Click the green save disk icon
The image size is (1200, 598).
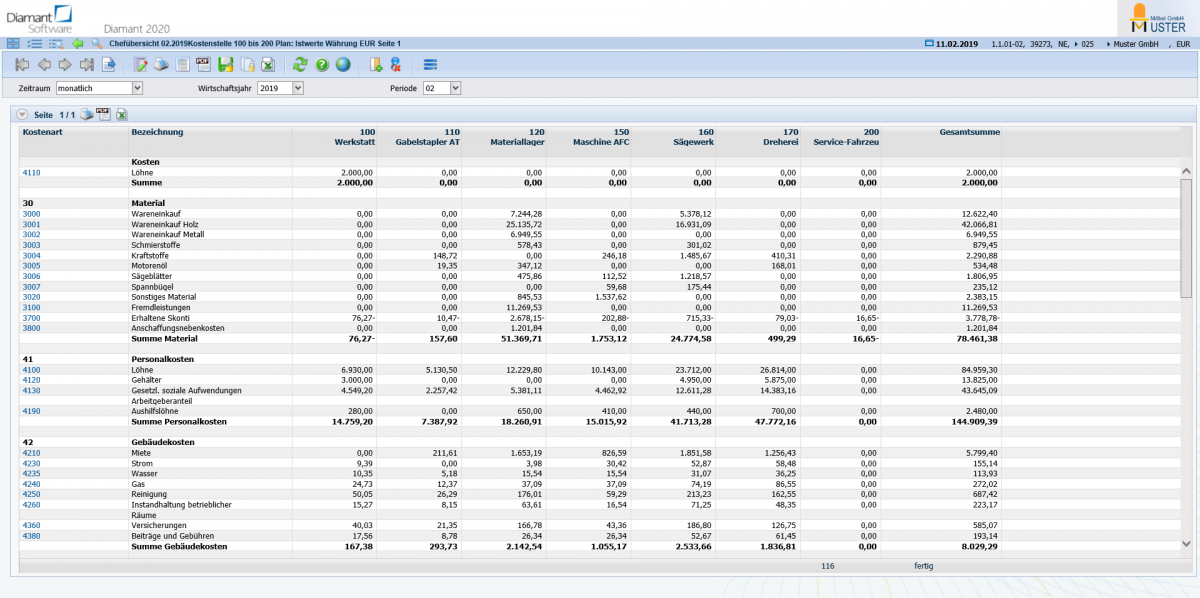click(x=225, y=65)
